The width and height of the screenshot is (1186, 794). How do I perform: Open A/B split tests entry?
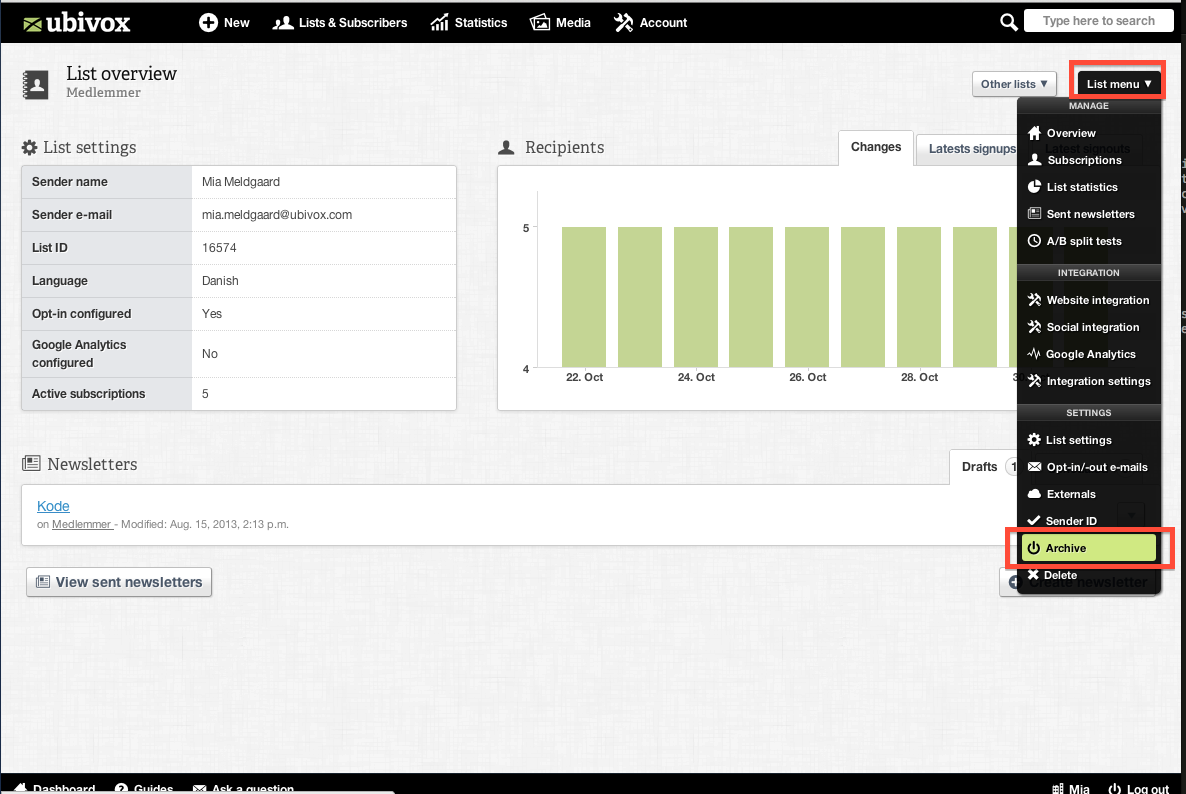click(x=1088, y=241)
